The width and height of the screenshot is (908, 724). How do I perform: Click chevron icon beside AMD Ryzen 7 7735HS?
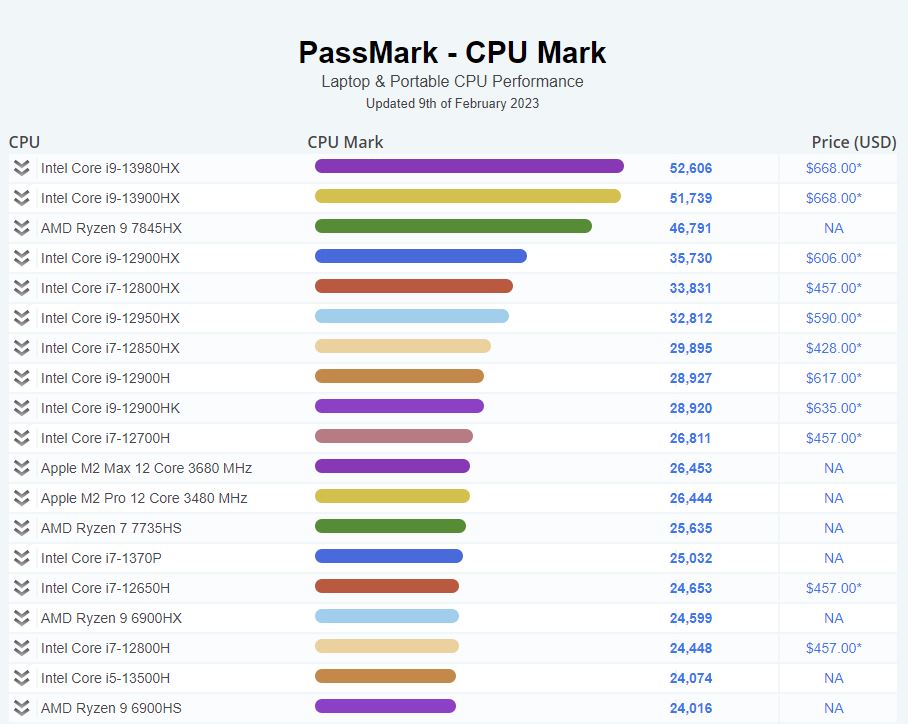(22, 528)
